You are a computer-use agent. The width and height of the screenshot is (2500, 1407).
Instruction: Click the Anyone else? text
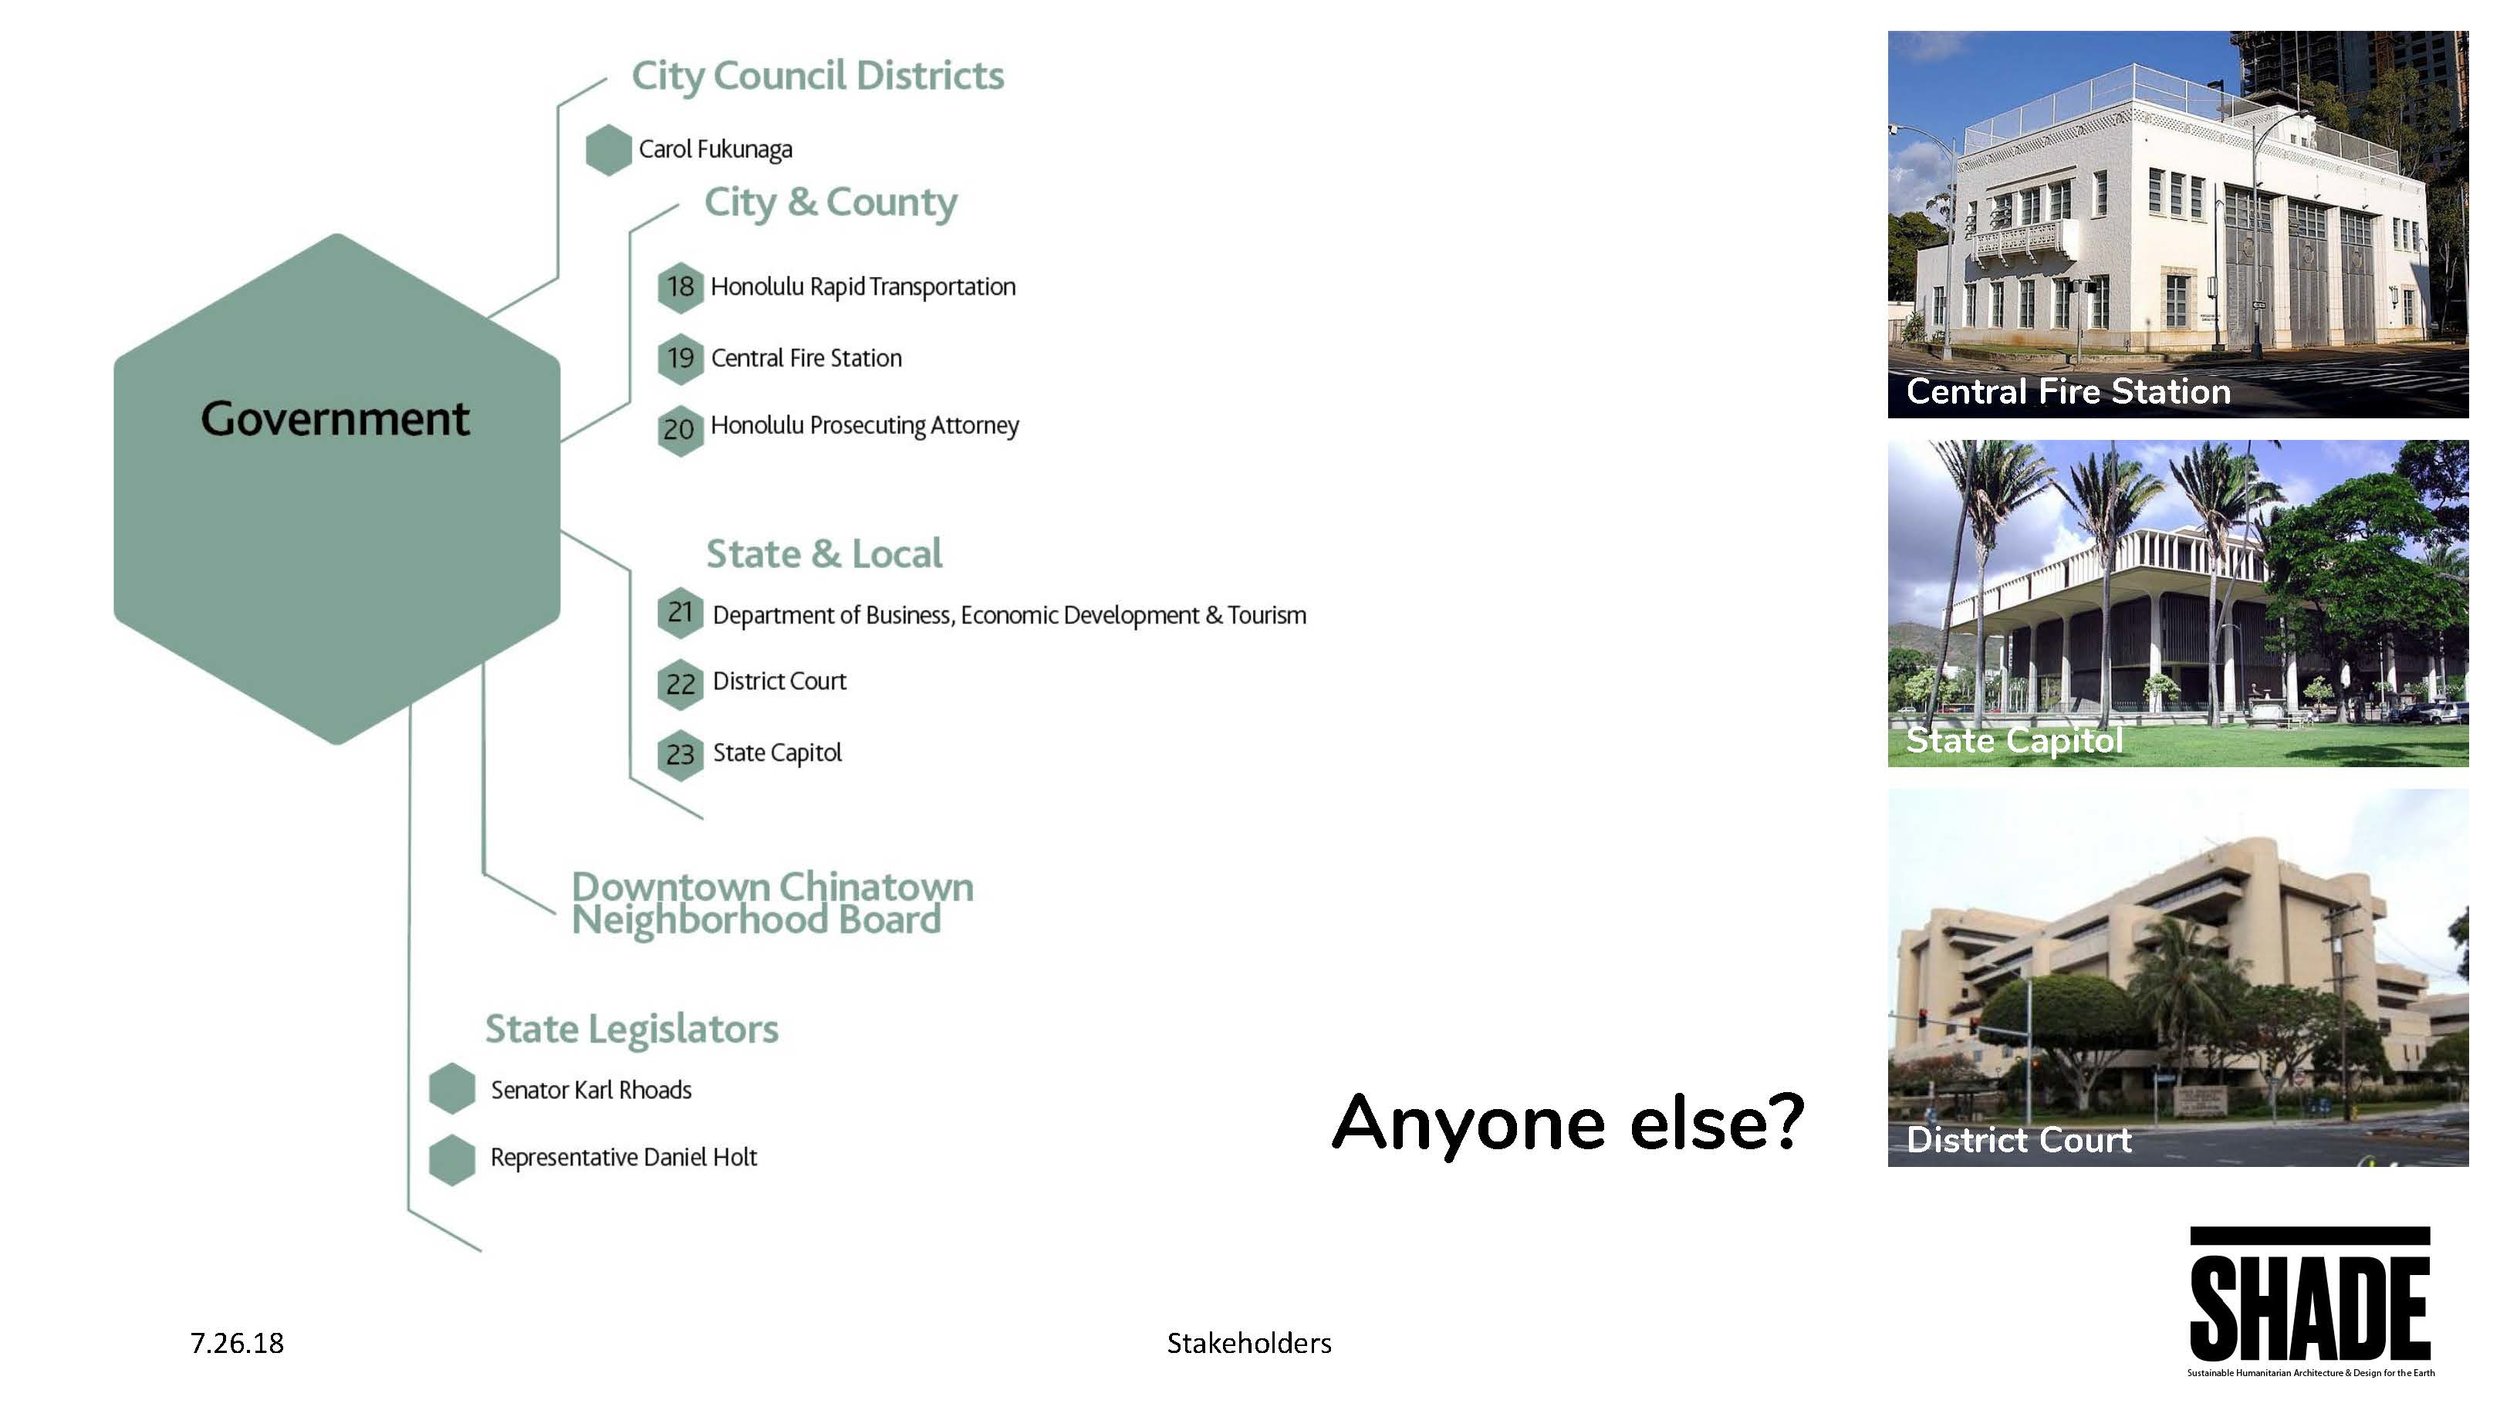1568,1124
